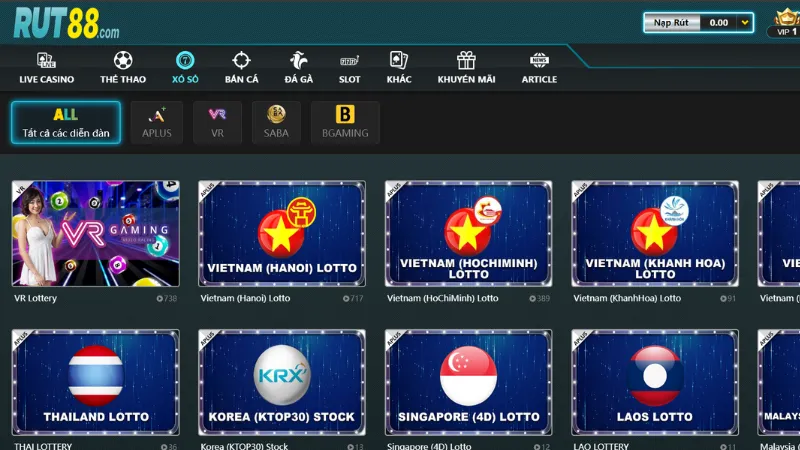Click the 91 play count on KhanhHoa Lotto
This screenshot has height=450, width=800.
728,298
